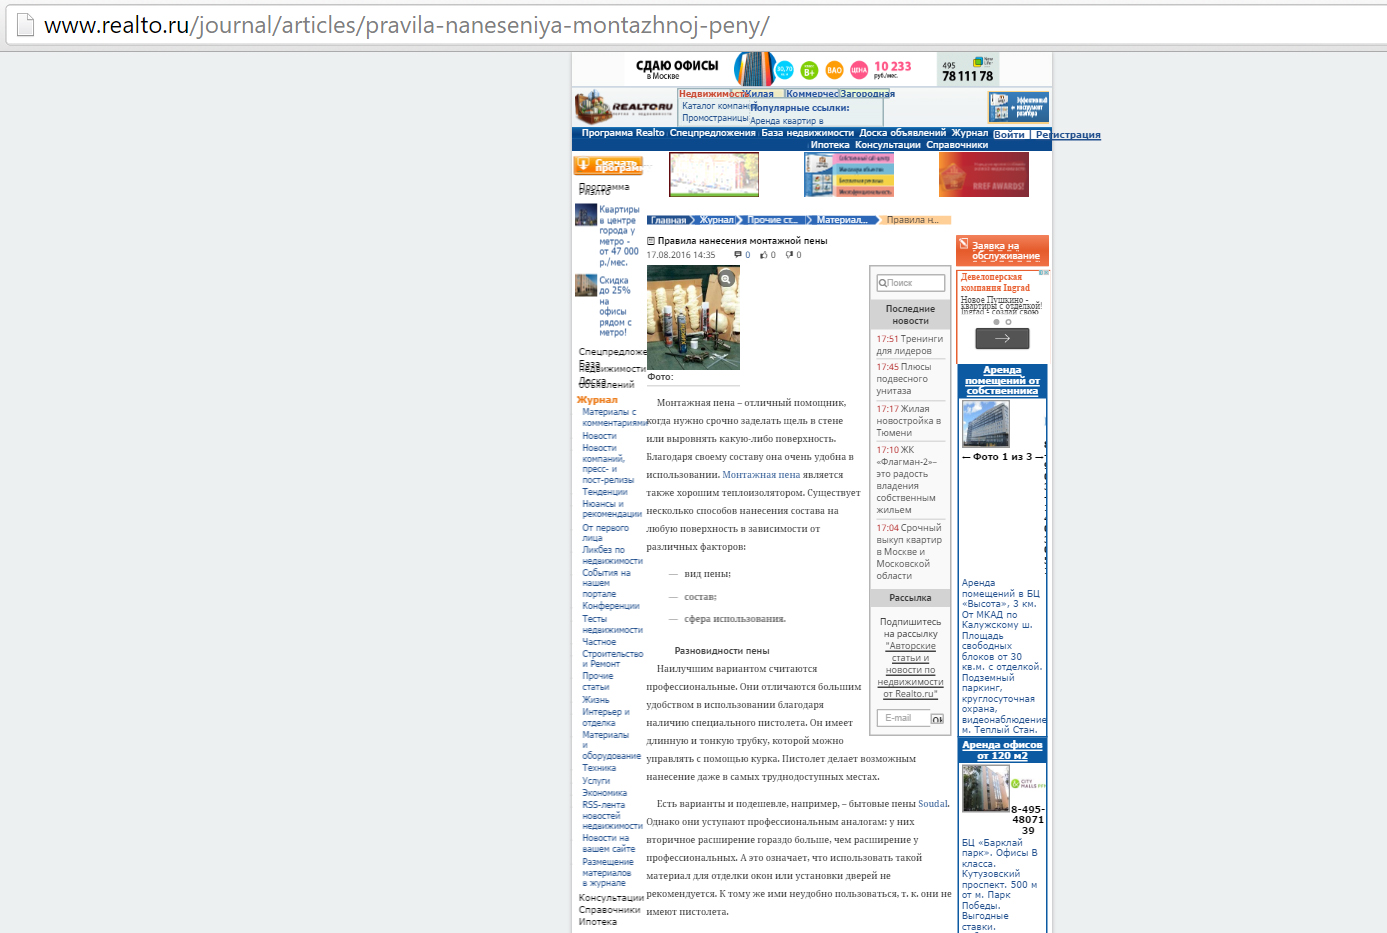Go to Материал... breadcrumb
Screen dimensions: 1387x933
tap(840, 220)
